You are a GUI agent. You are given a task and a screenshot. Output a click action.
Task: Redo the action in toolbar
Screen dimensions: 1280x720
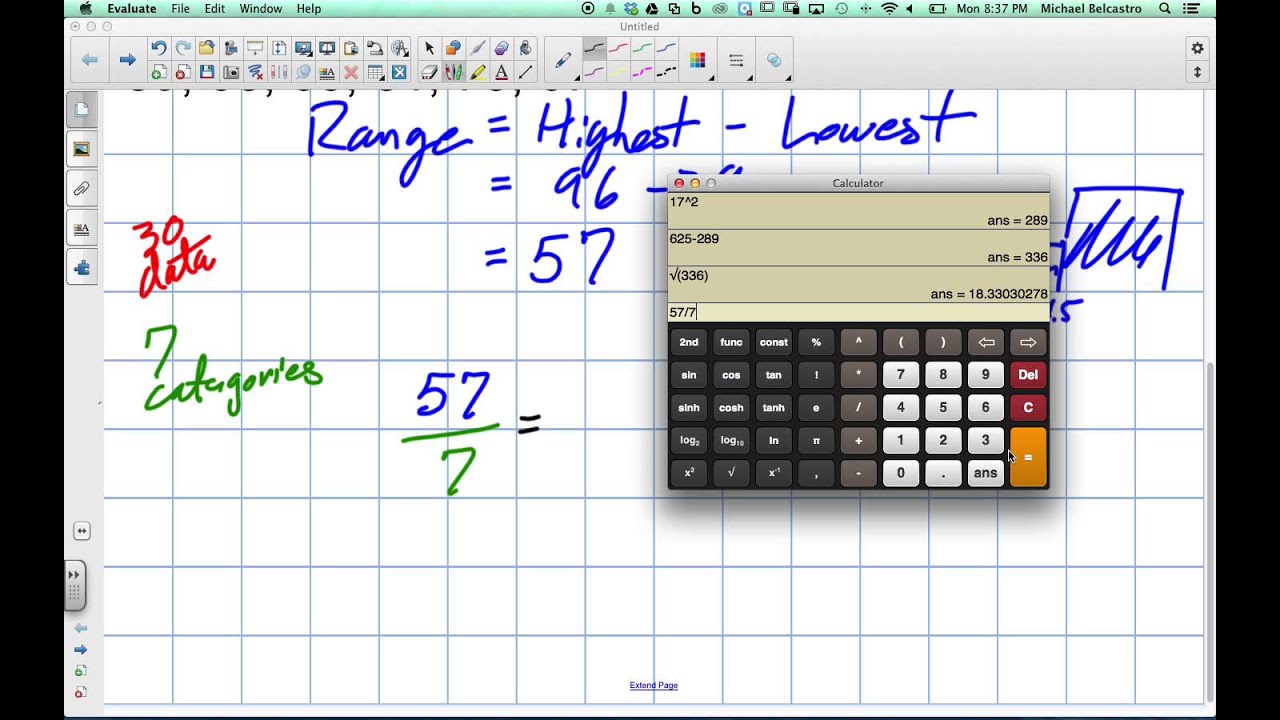[x=183, y=47]
